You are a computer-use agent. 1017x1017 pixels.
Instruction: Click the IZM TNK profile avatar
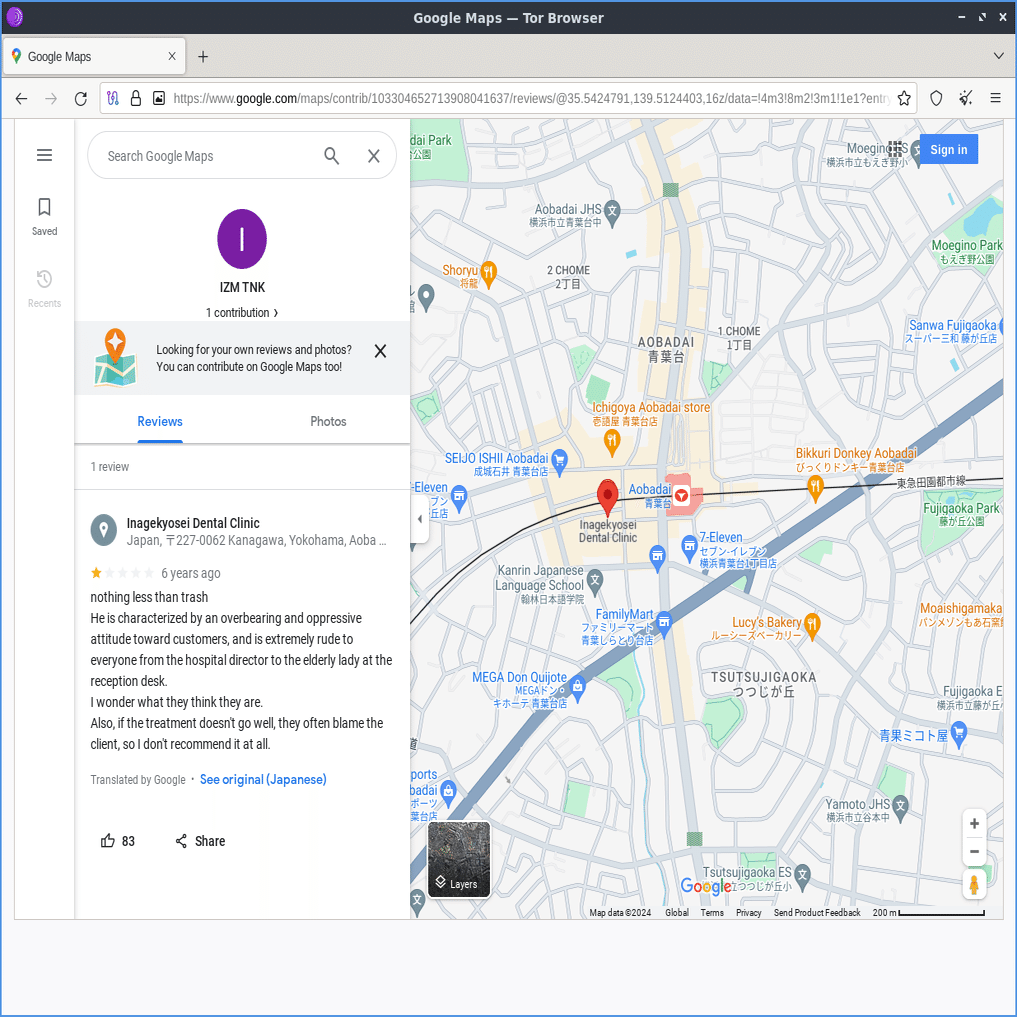[x=242, y=239]
